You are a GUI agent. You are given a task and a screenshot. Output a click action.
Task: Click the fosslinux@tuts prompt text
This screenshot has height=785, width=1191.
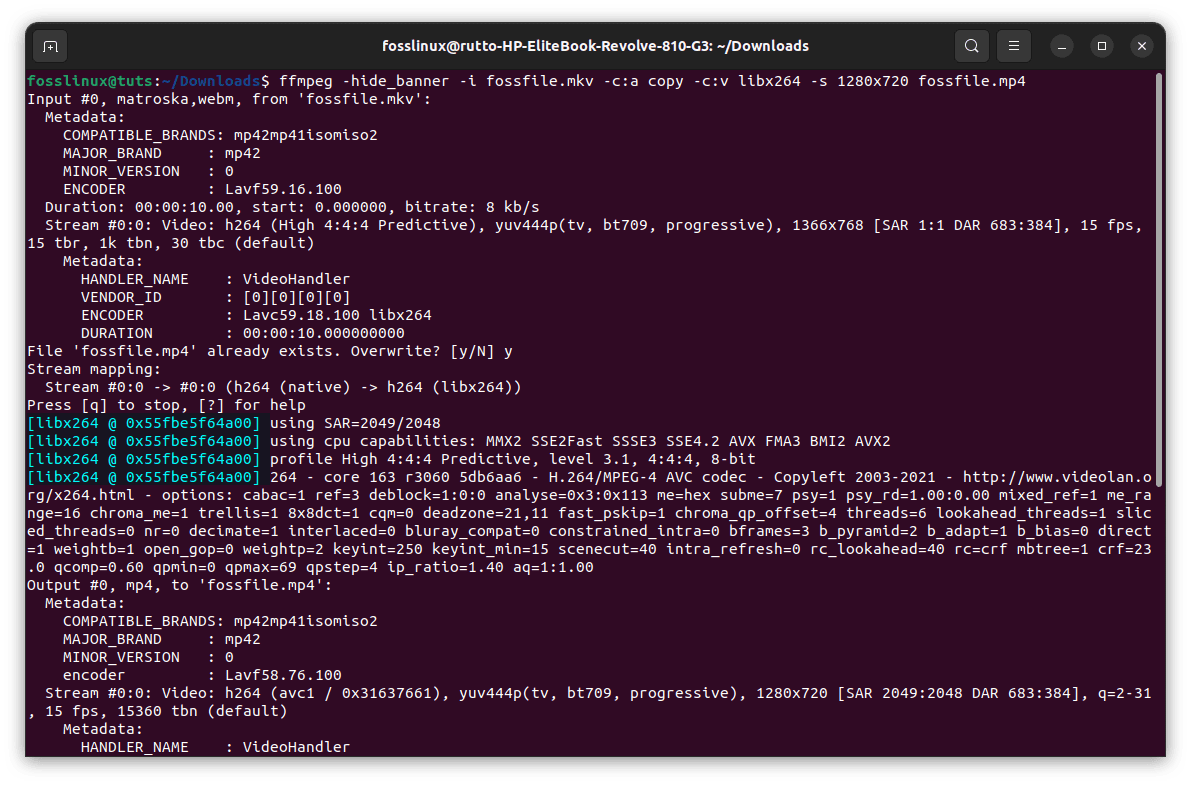coord(90,81)
